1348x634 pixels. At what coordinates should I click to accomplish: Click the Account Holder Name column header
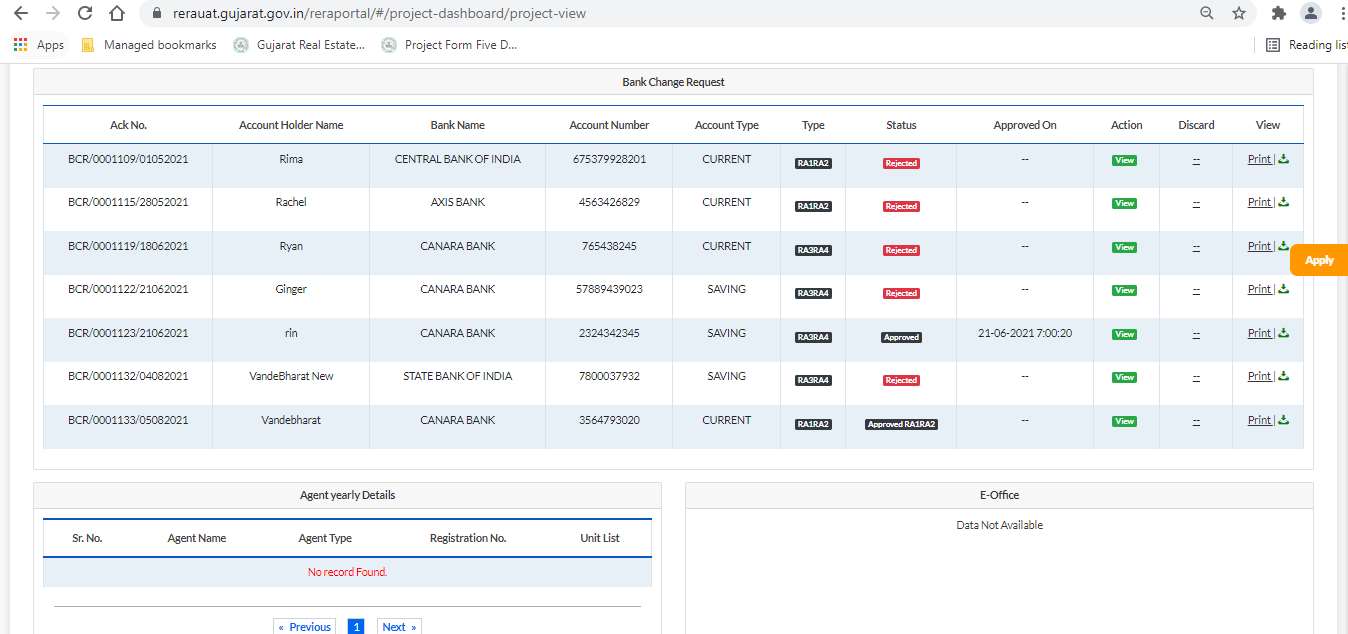click(291, 125)
